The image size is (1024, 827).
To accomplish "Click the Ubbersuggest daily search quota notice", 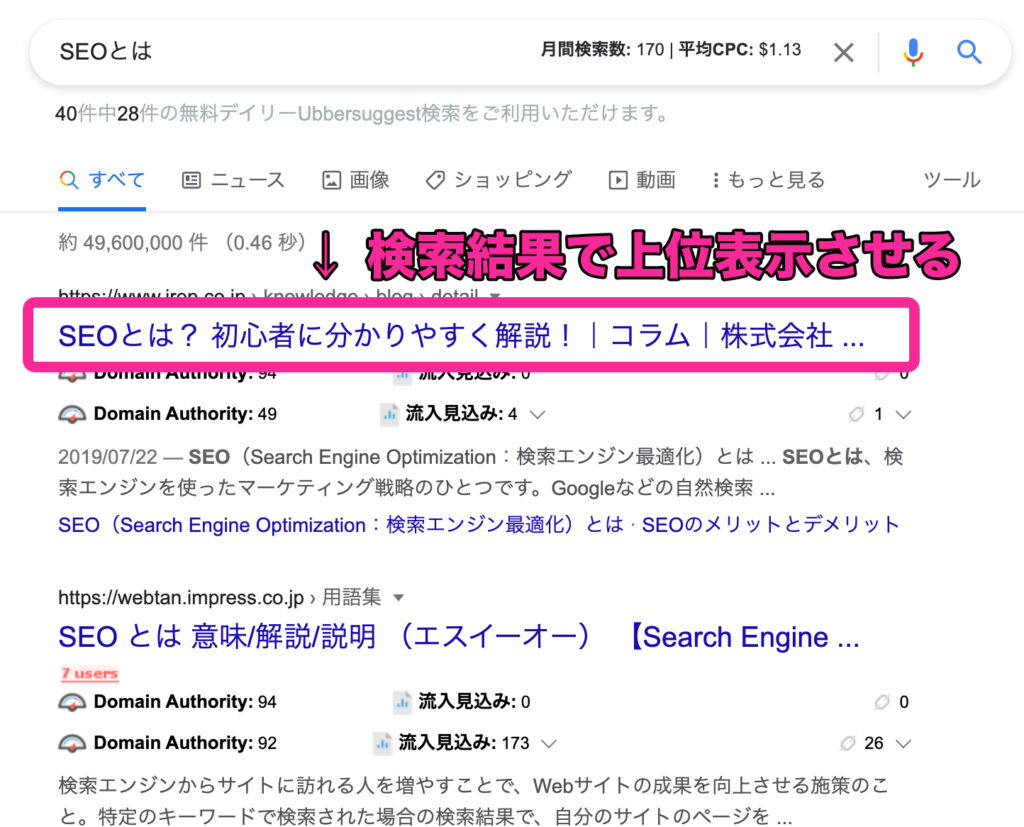I will (x=362, y=114).
